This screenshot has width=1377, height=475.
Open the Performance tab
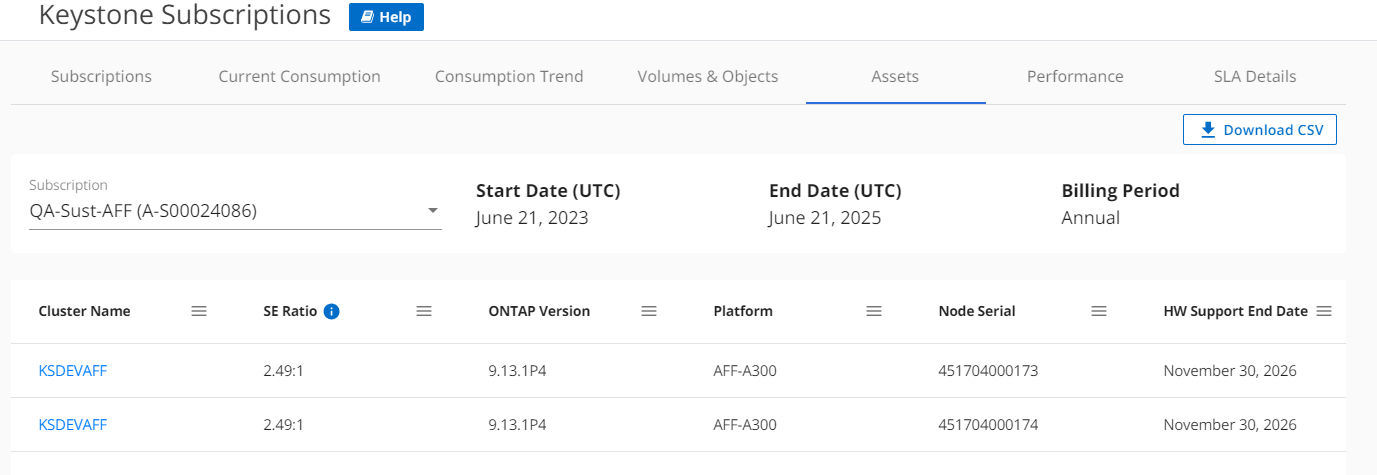point(1075,76)
